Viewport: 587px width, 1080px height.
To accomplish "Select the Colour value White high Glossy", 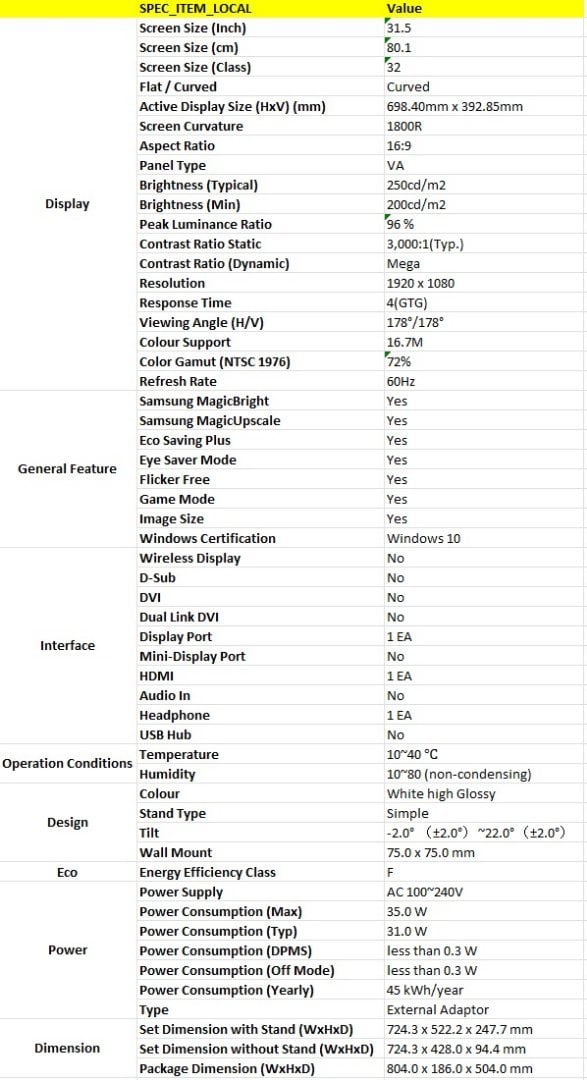I will [484, 793].
